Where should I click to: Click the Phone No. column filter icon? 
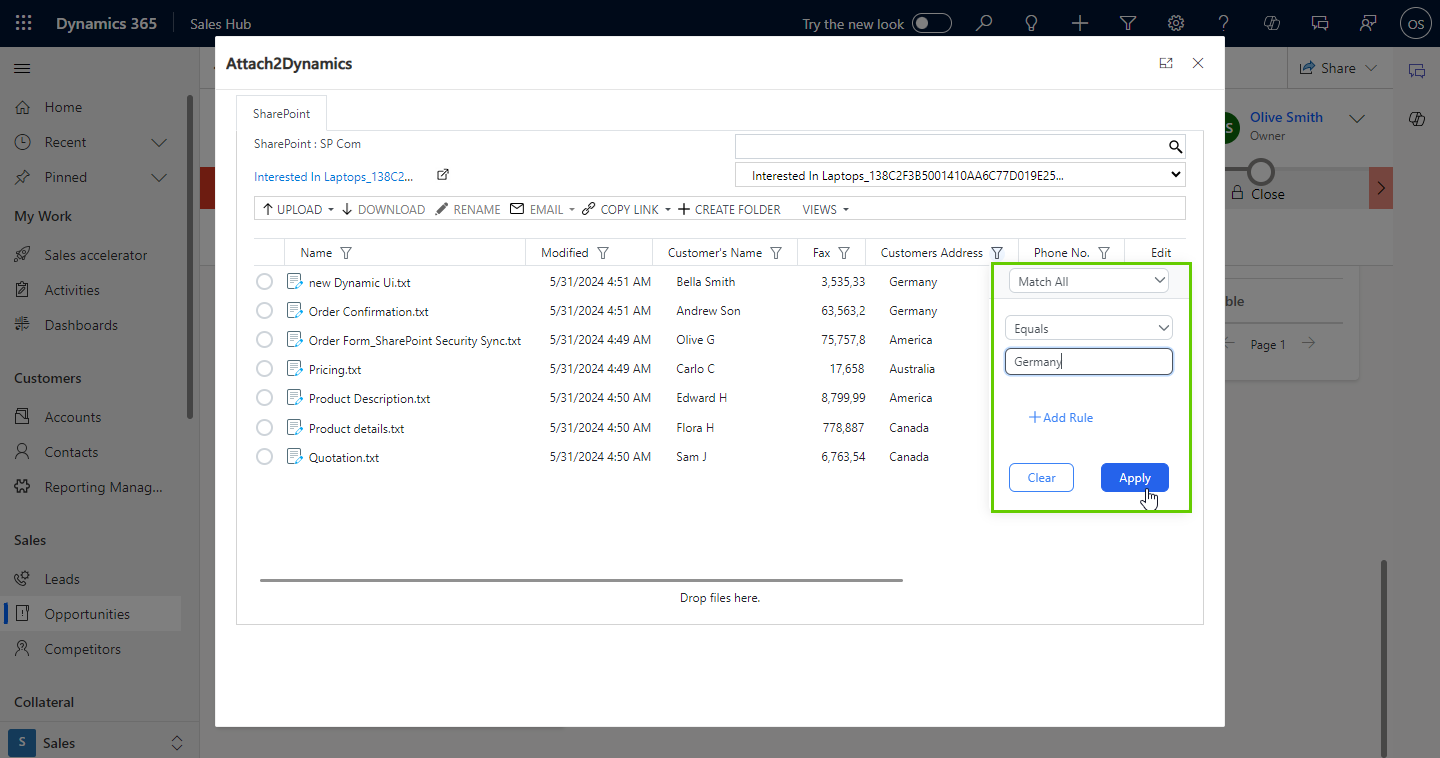click(x=1104, y=253)
